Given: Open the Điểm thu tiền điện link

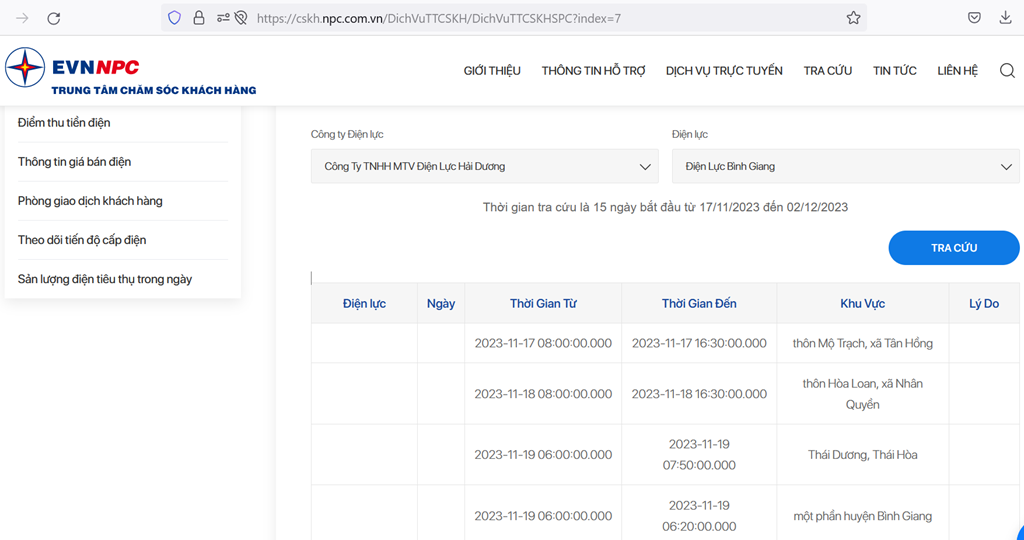Looking at the screenshot, I should click(64, 123).
